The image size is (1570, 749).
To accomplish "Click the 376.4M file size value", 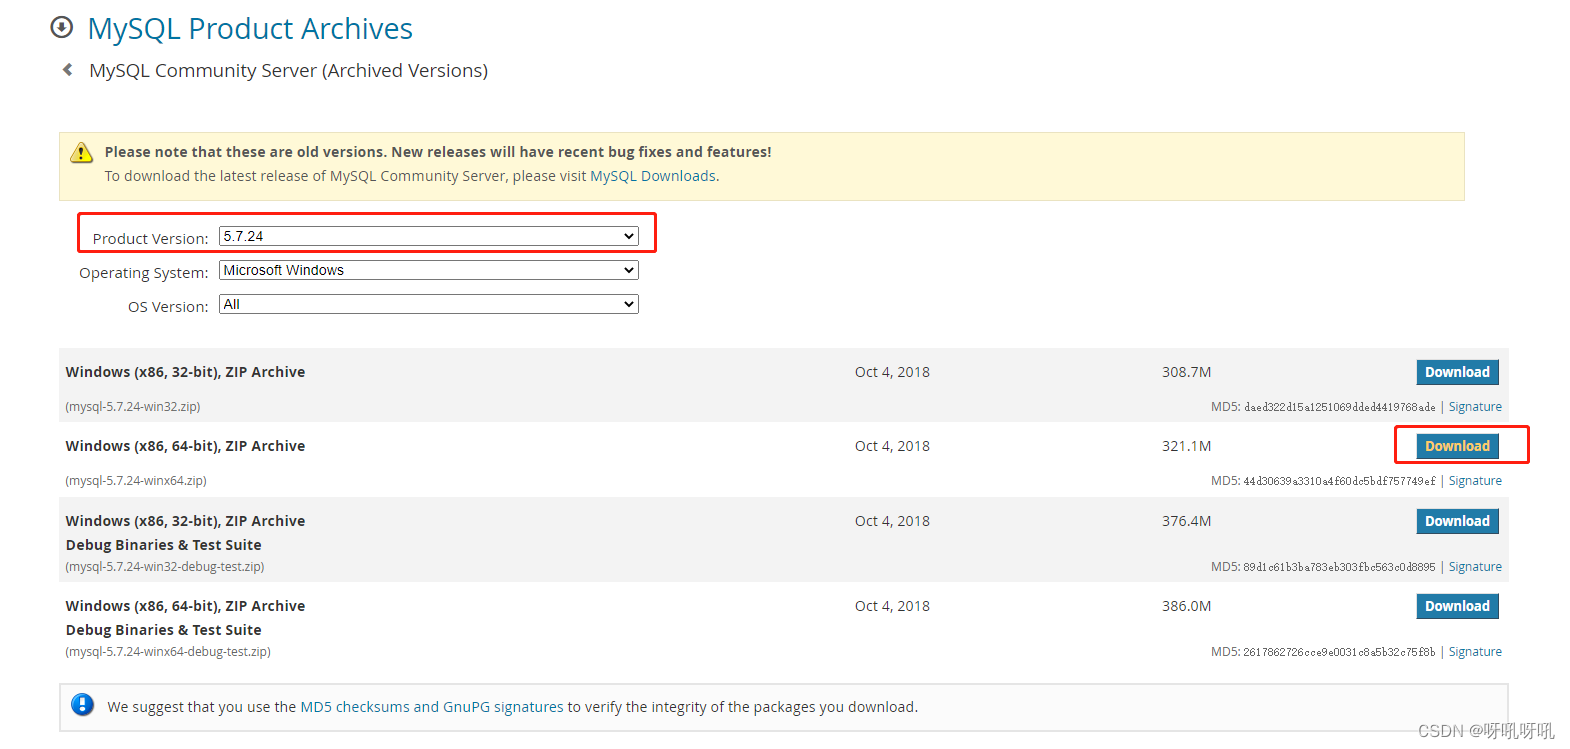I will pos(1186,521).
